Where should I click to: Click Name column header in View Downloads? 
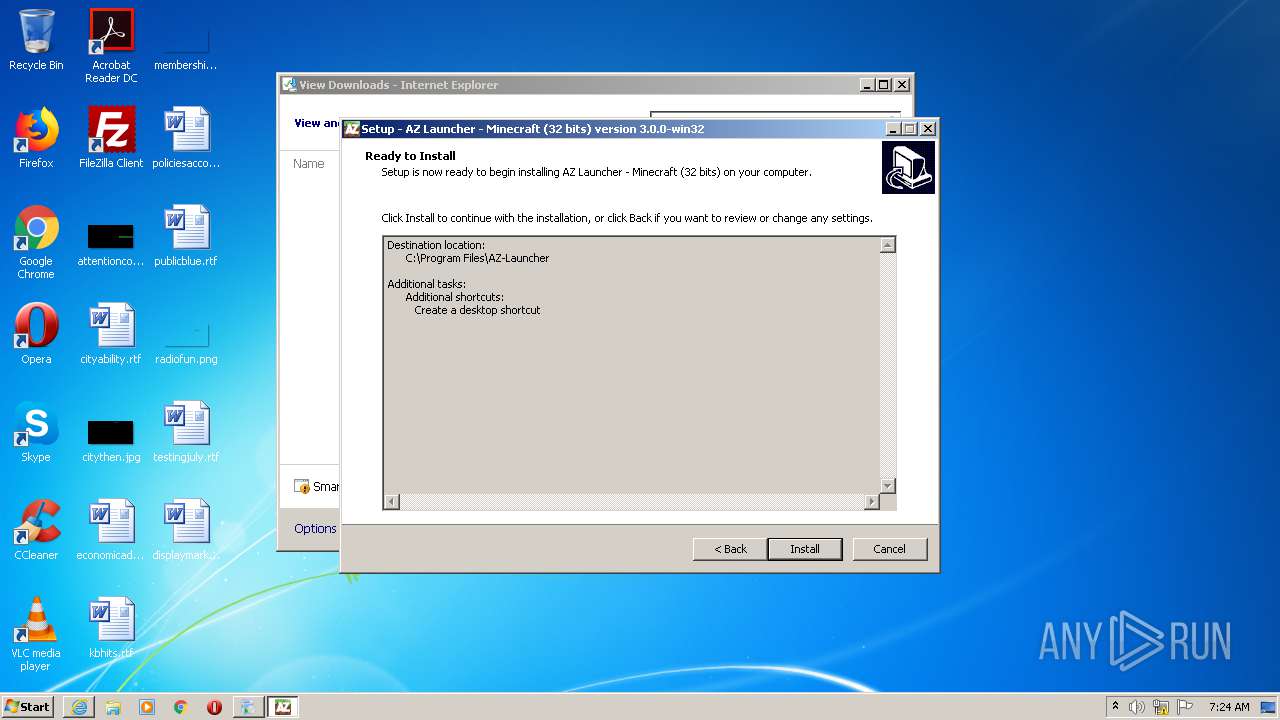point(309,163)
